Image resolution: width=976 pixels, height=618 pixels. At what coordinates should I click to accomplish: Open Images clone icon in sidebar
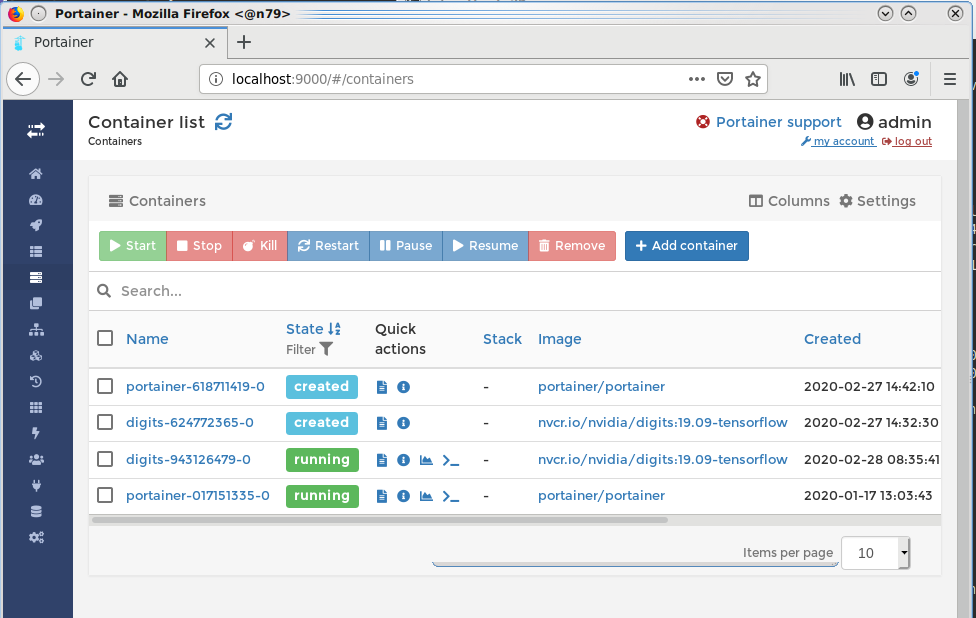[x=36, y=303]
